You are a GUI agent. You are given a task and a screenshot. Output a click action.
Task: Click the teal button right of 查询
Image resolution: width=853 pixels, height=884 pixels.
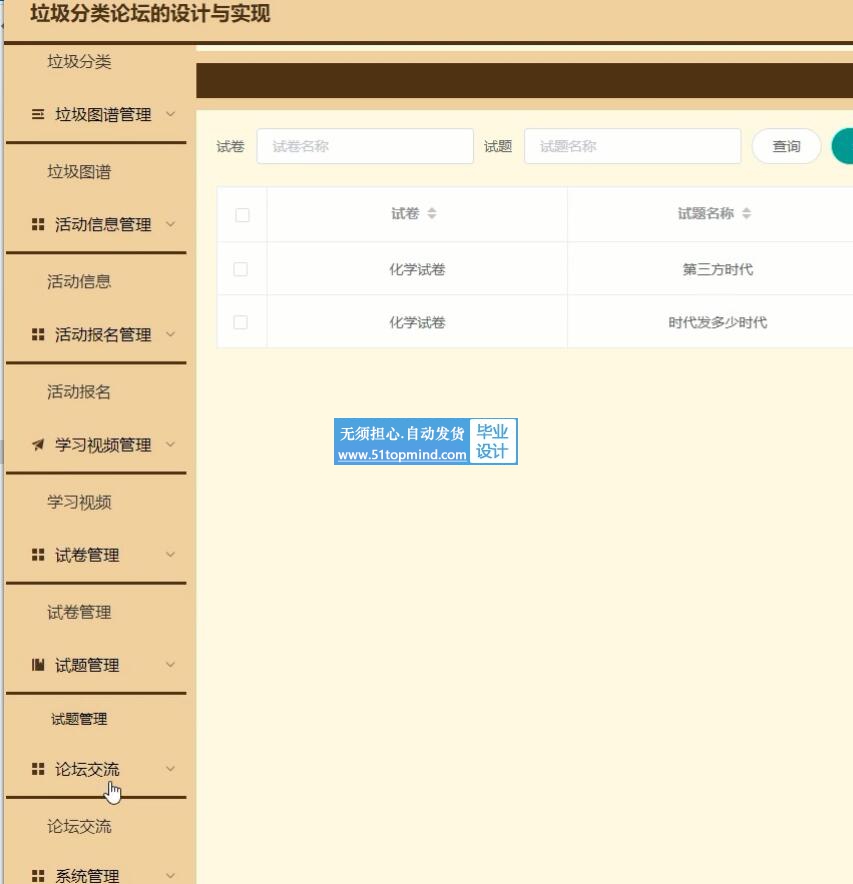click(843, 146)
